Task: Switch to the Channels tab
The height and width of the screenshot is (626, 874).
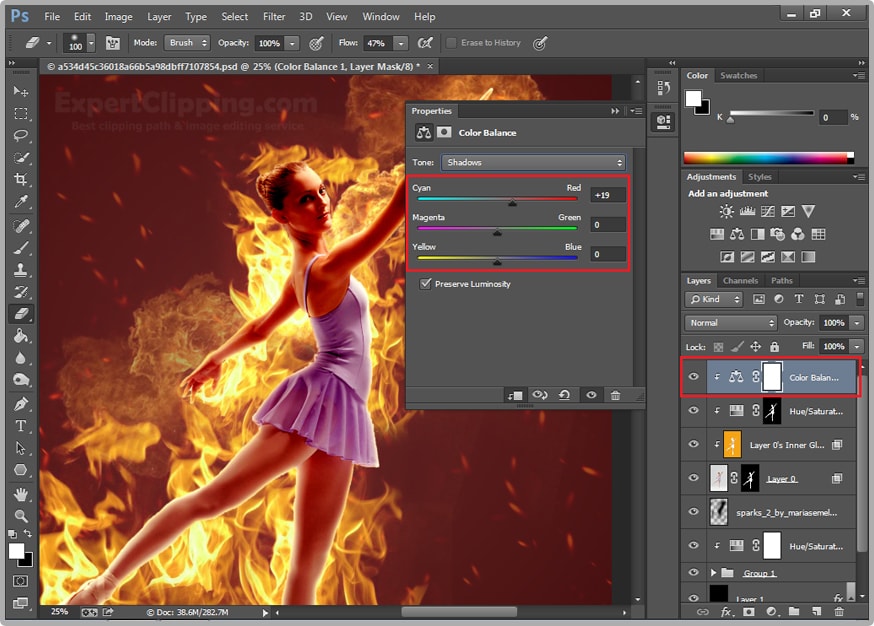Action: click(740, 280)
